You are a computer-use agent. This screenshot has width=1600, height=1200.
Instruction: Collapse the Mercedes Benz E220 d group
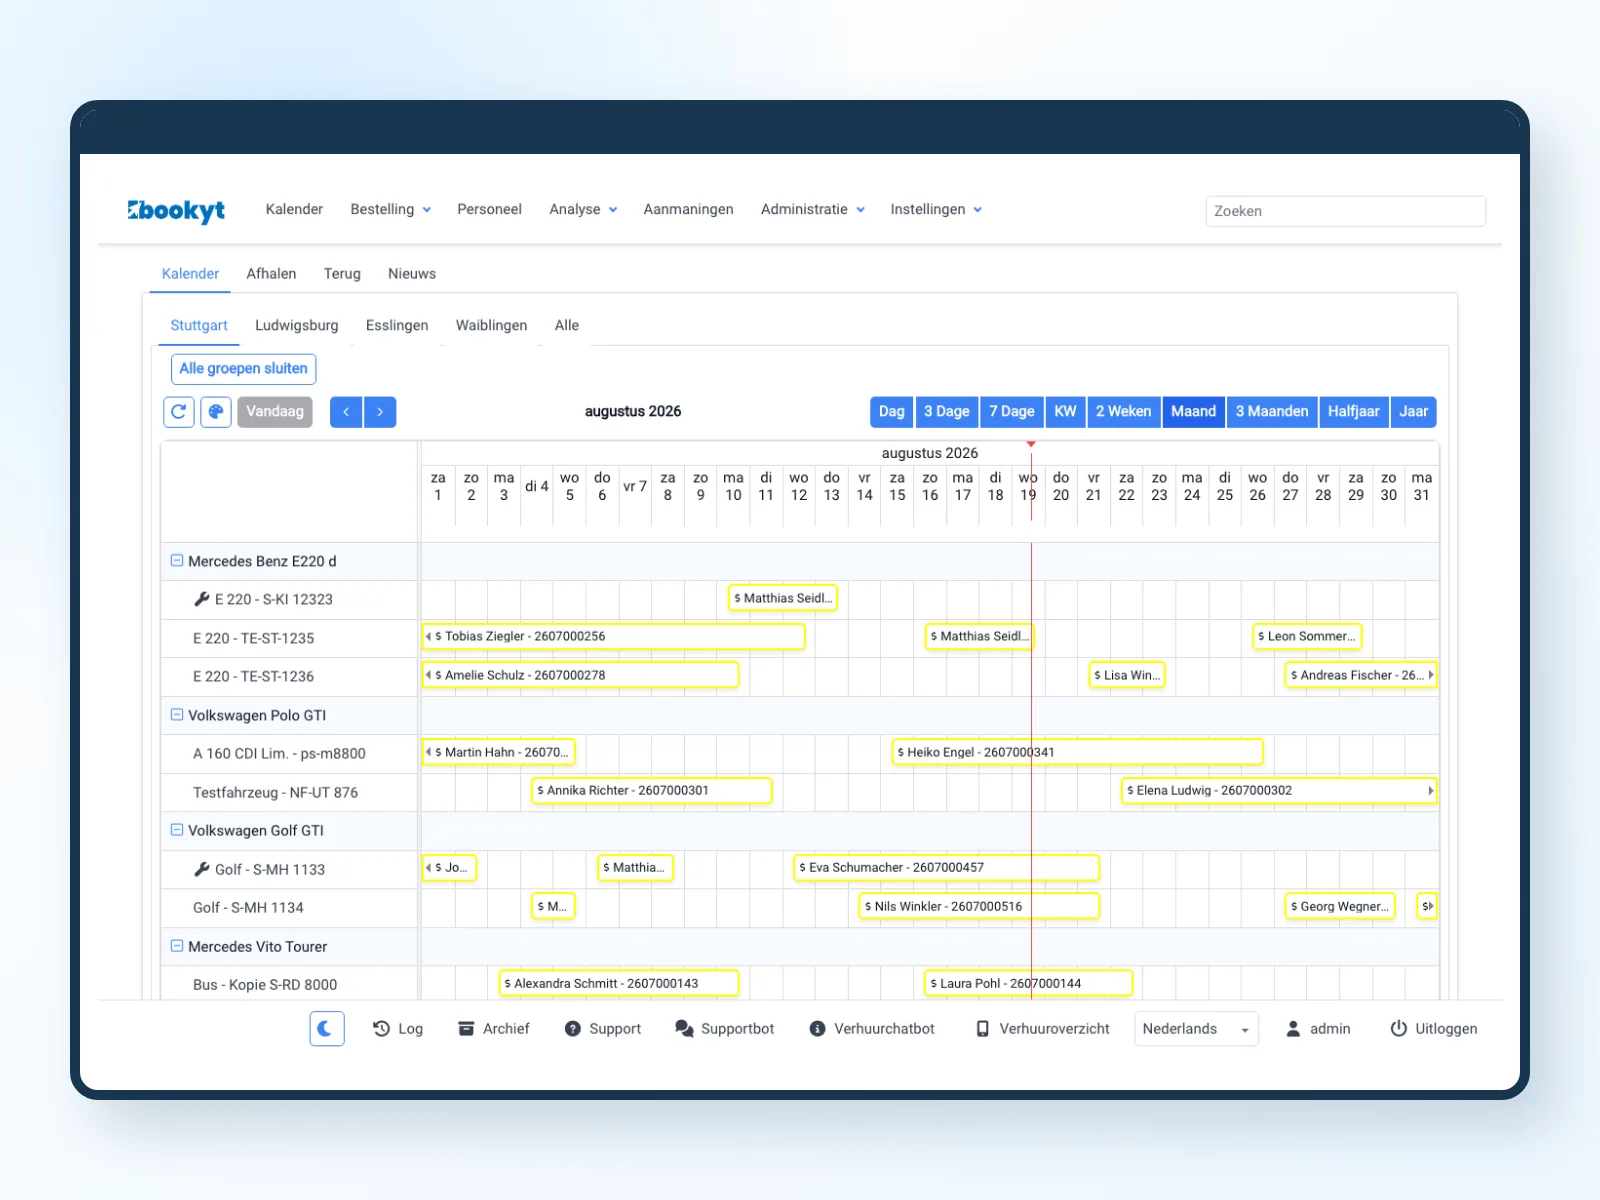coord(177,561)
